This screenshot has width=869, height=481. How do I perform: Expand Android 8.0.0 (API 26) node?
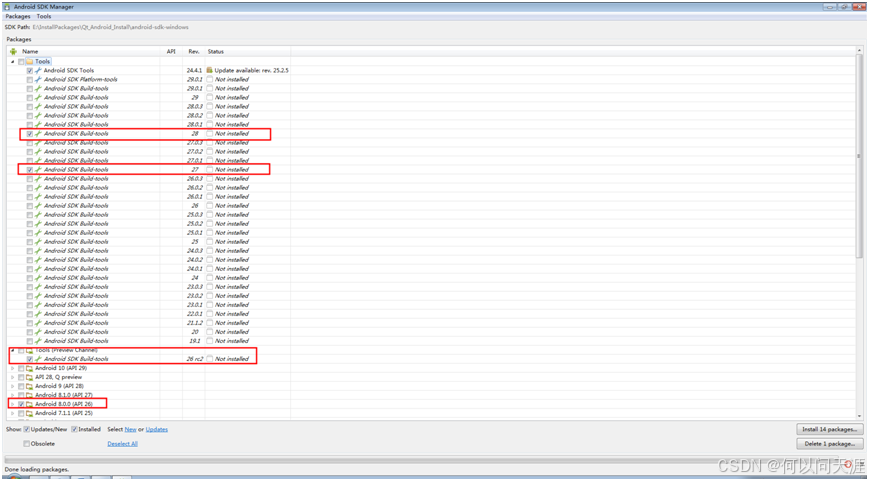[13, 404]
